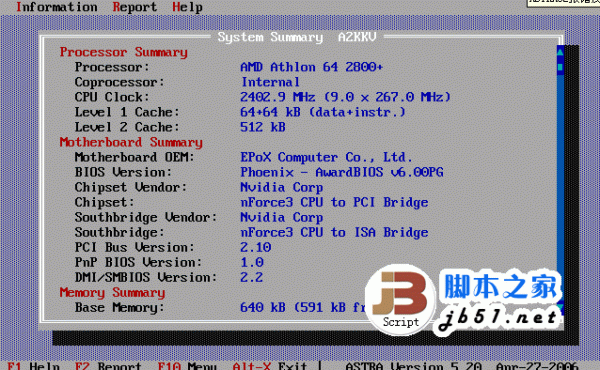Click the 'BIOS Version:' label
Screen dimensions: 600x370
[x=123, y=172]
